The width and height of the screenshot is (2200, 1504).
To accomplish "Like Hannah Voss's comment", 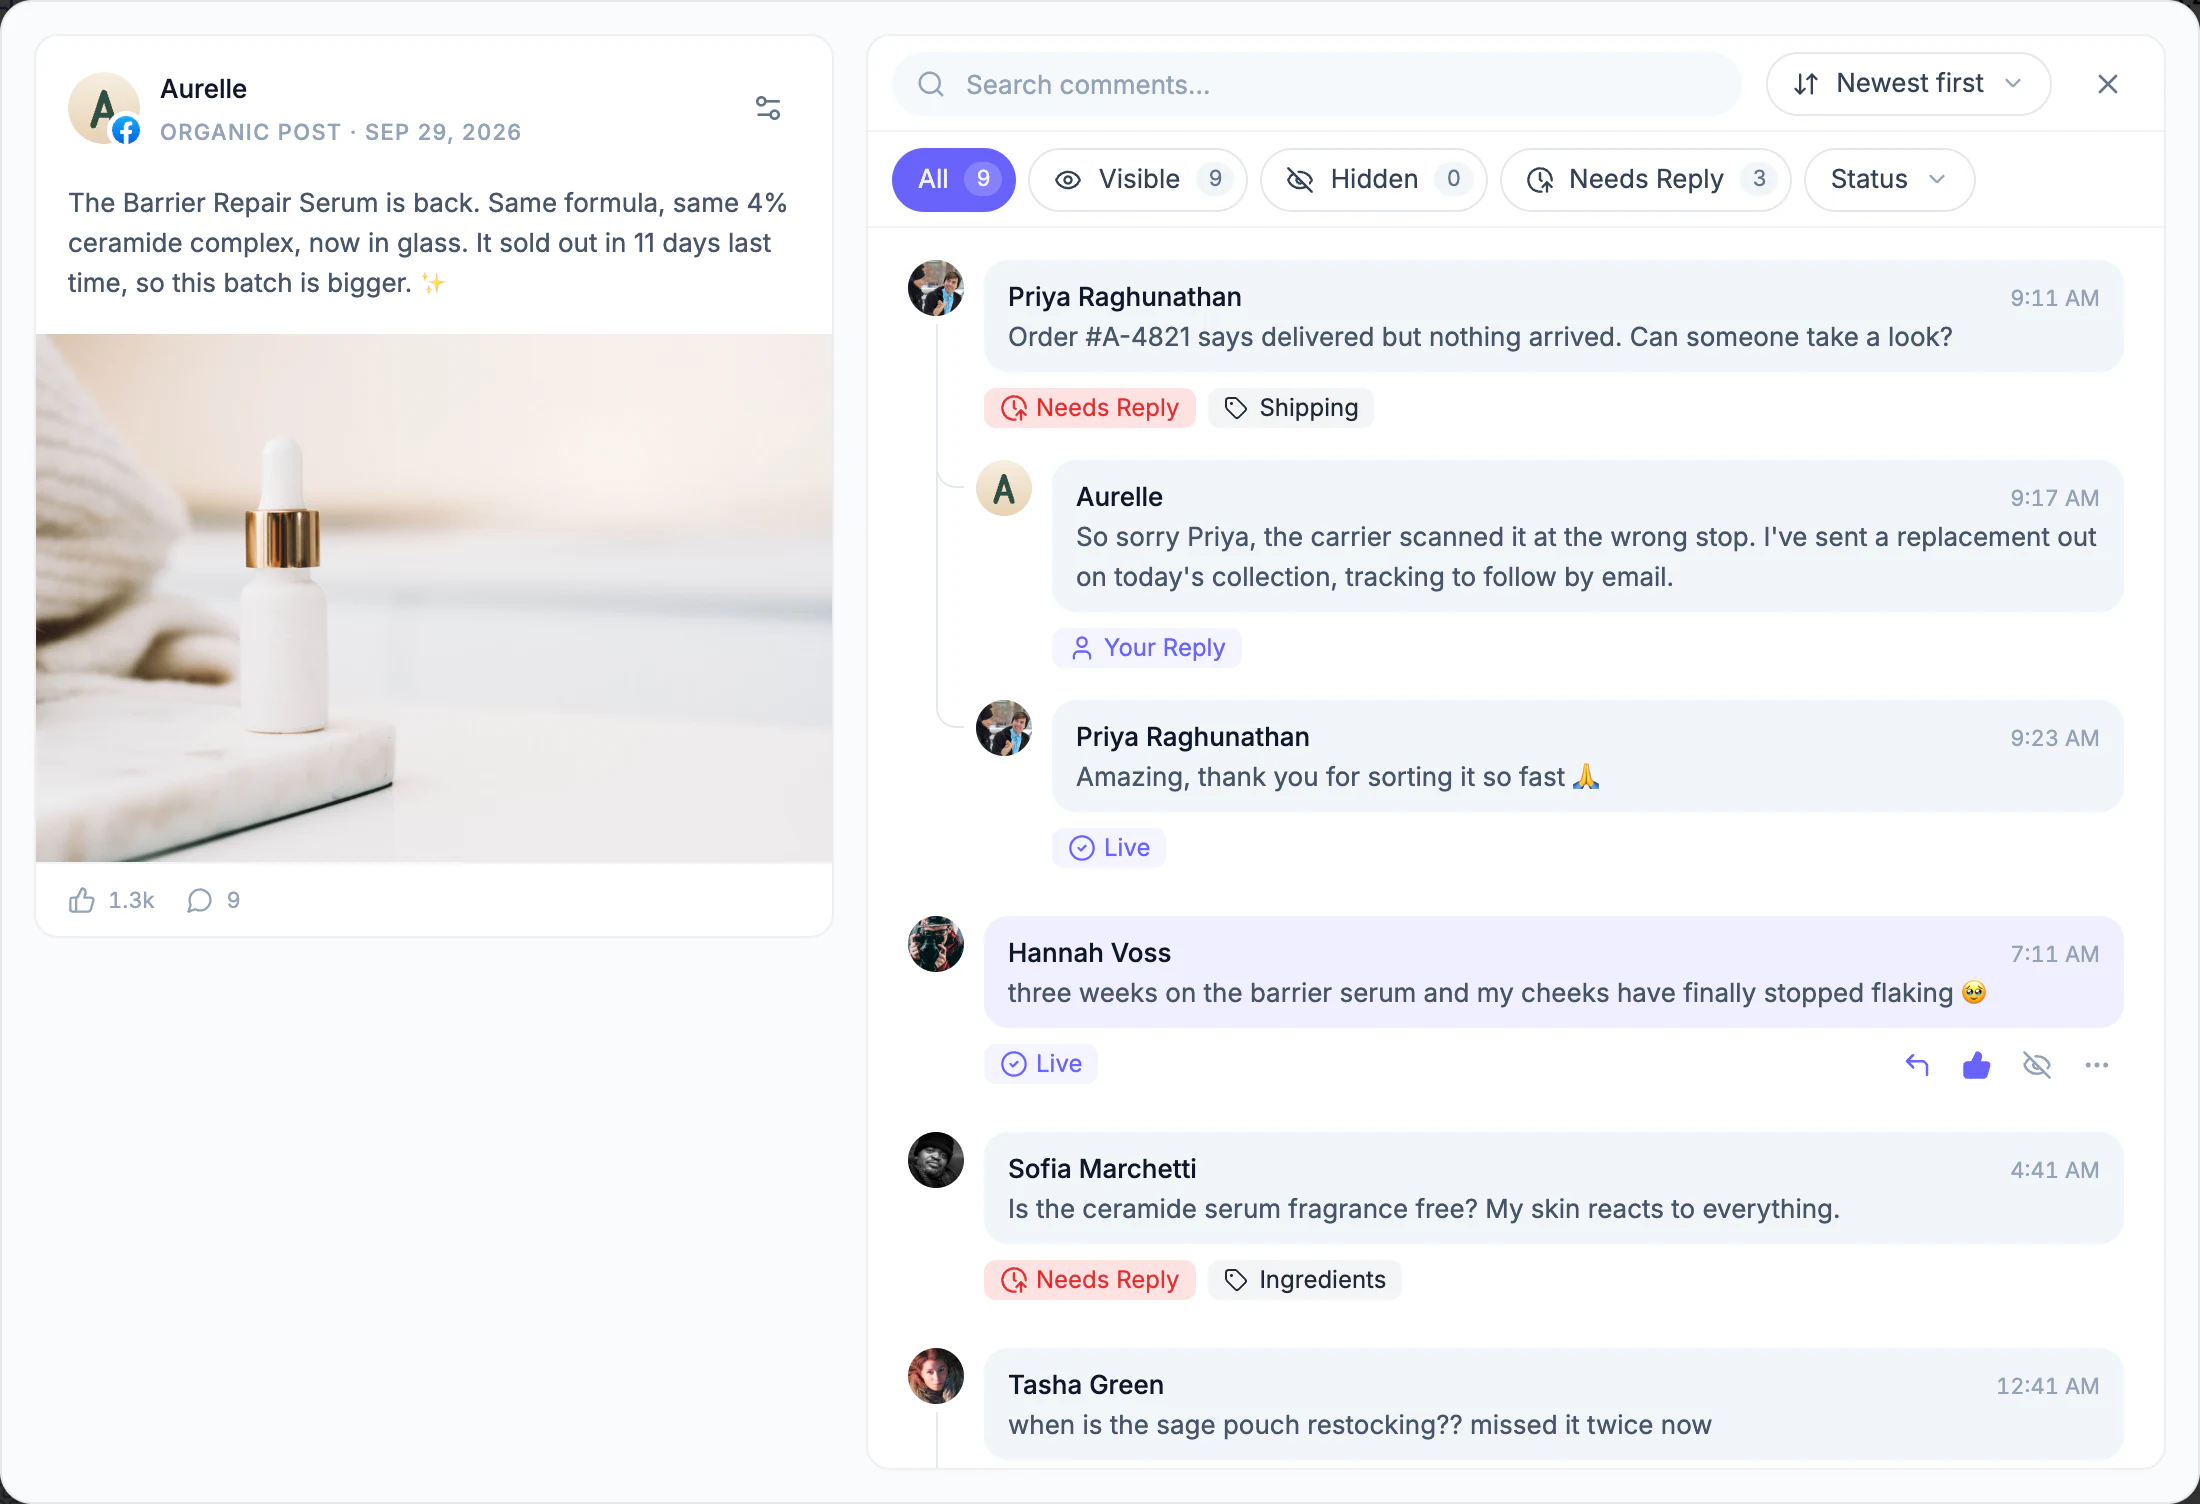I will click(1977, 1065).
